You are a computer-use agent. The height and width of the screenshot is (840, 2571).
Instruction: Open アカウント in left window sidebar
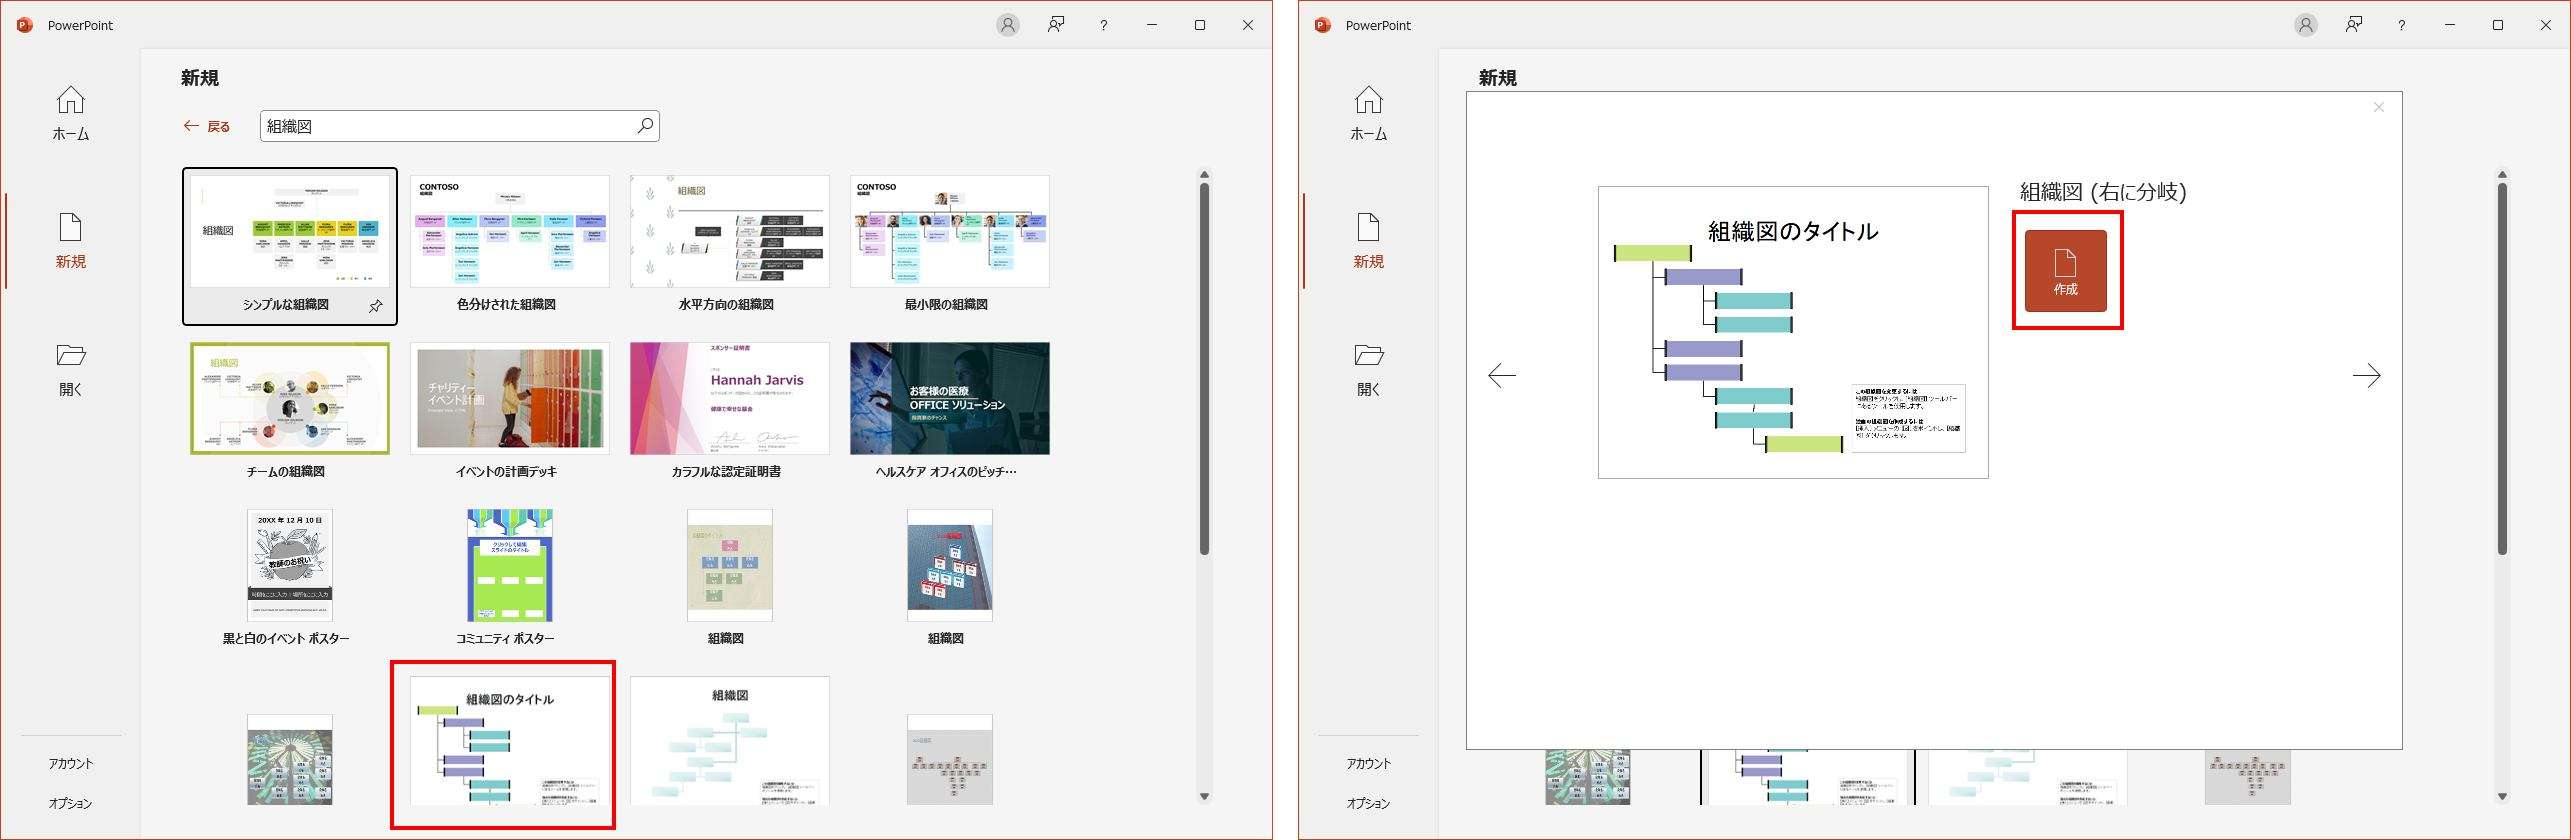pyautogui.click(x=70, y=763)
